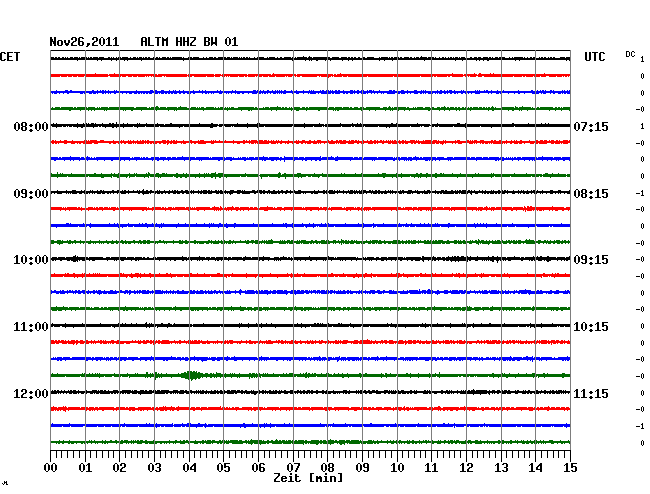Click minute 10 on the time axis
The width and height of the screenshot is (650, 494).
coord(397,468)
